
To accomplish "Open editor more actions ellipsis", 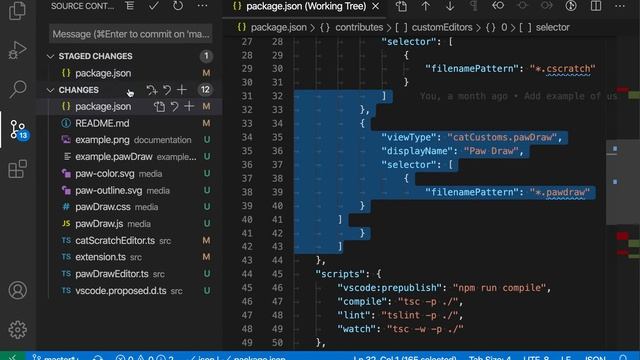I will pos(620,6).
